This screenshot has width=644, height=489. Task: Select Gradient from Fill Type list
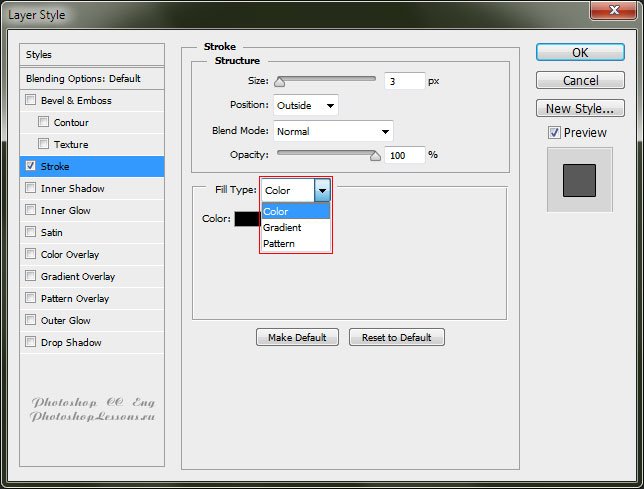pyautogui.click(x=282, y=228)
